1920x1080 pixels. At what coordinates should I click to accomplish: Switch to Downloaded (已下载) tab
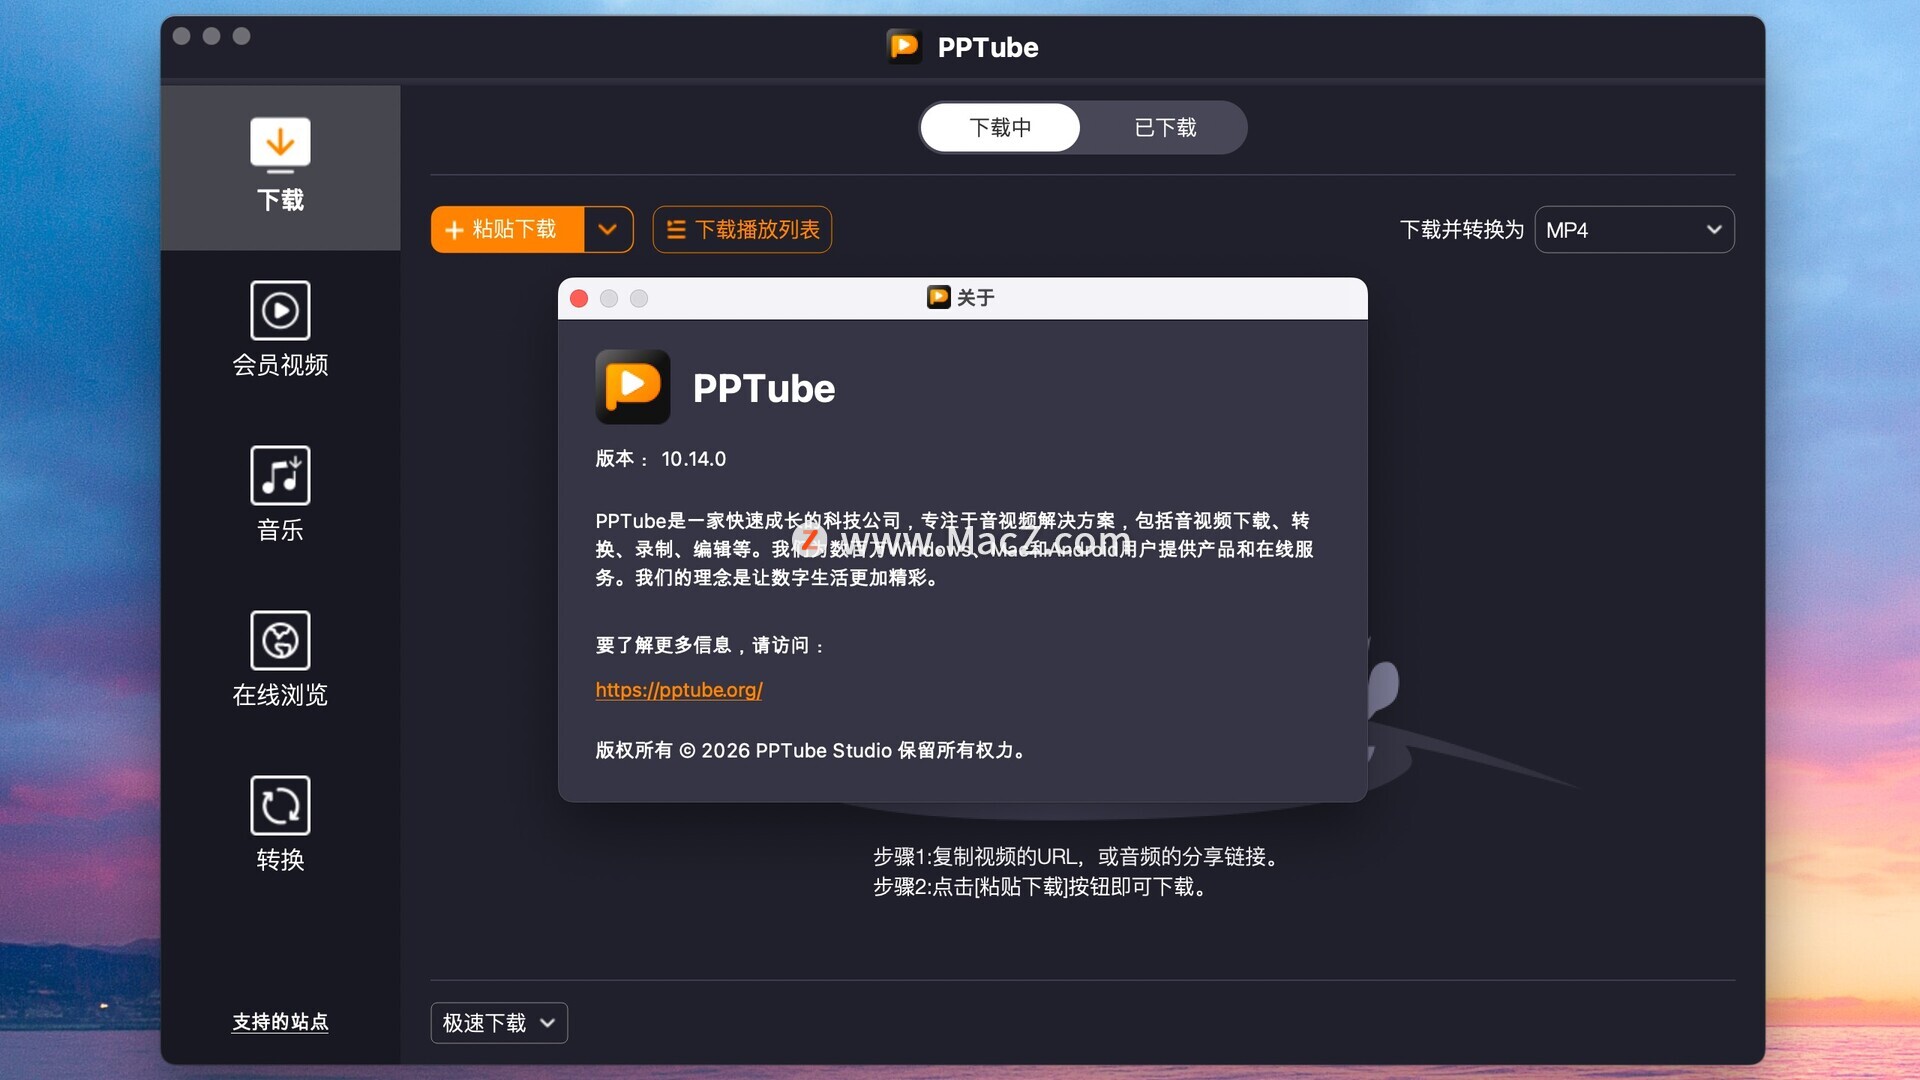click(x=1165, y=128)
